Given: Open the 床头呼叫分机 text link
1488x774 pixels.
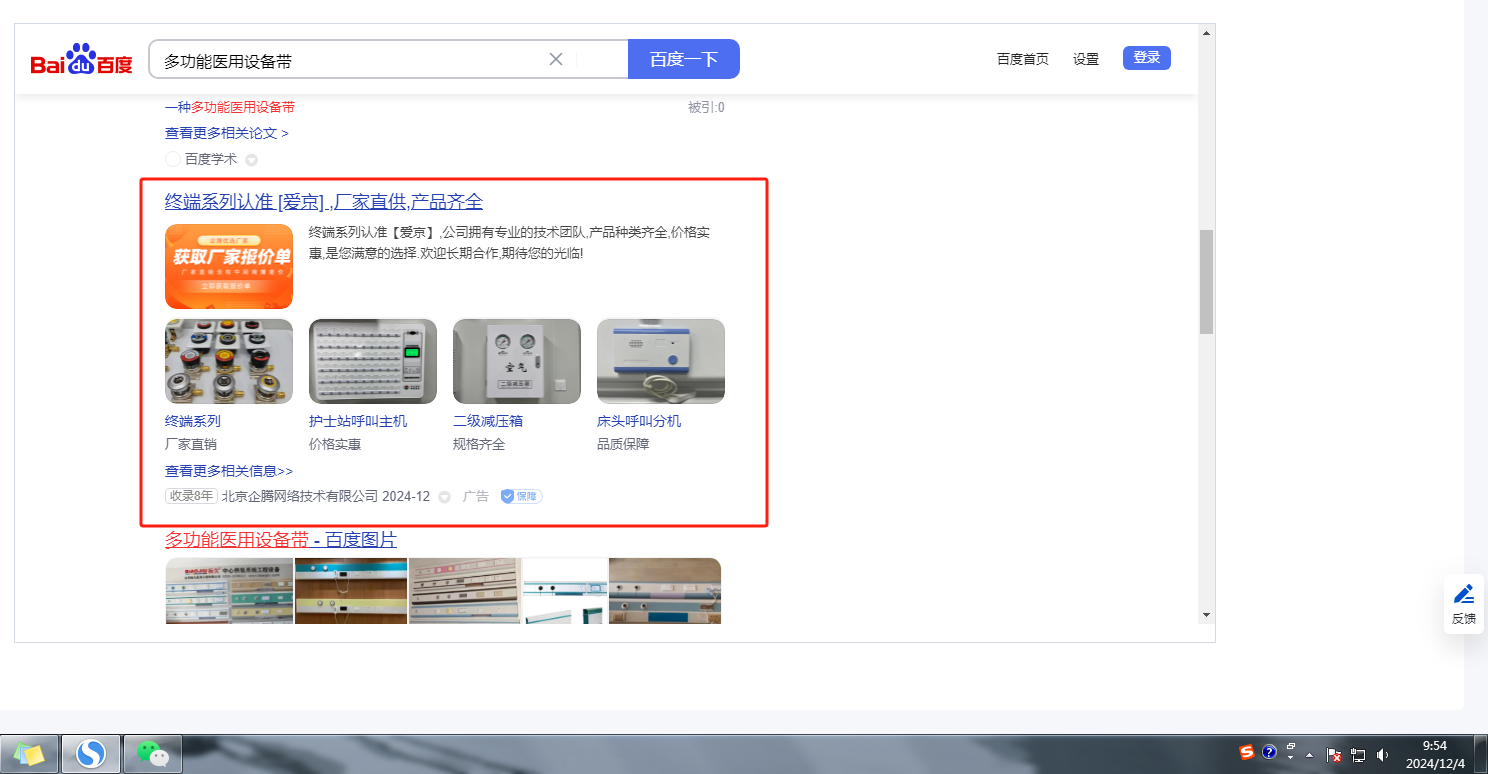Looking at the screenshot, I should [639, 421].
